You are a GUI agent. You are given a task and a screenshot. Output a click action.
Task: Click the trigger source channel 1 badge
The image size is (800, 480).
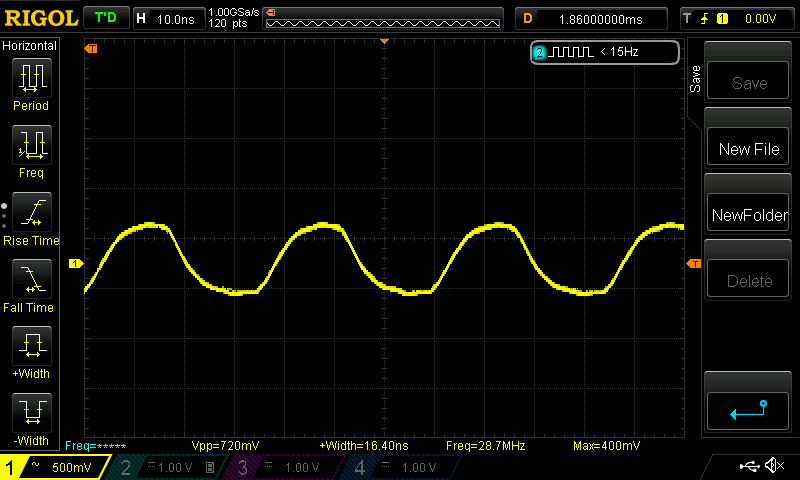click(x=722, y=19)
